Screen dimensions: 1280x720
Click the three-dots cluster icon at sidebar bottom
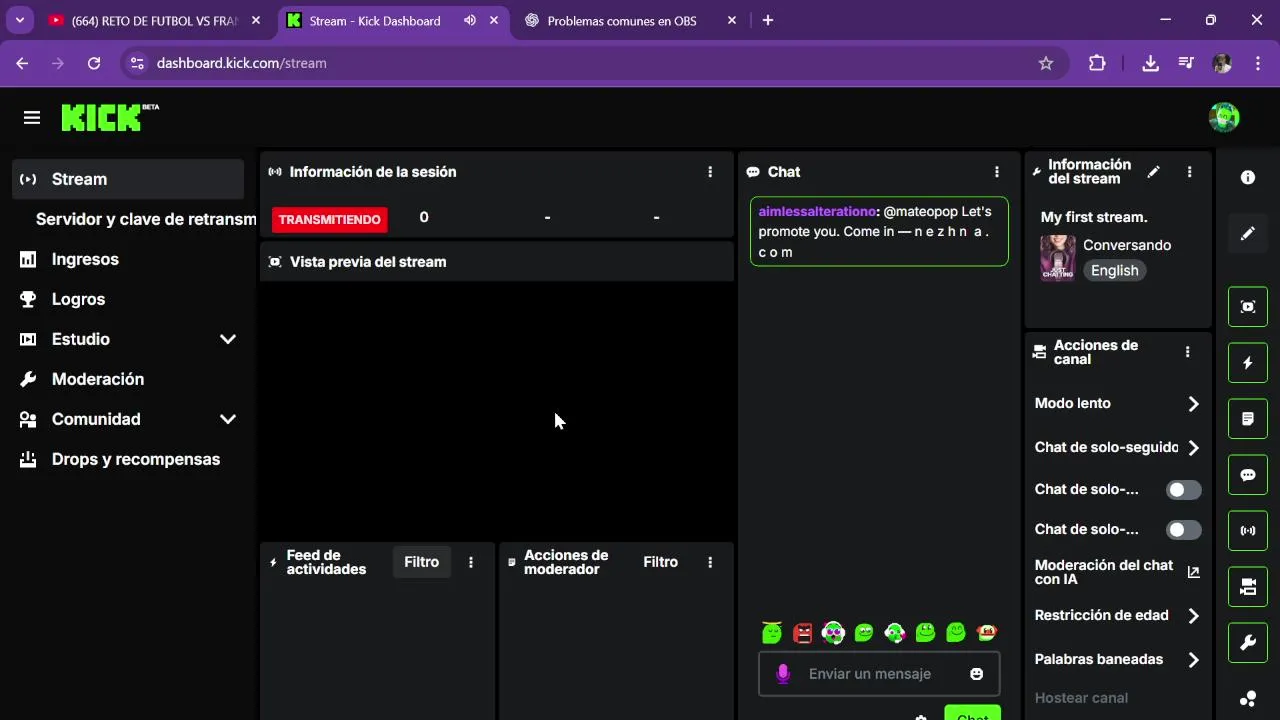pyautogui.click(x=1248, y=699)
